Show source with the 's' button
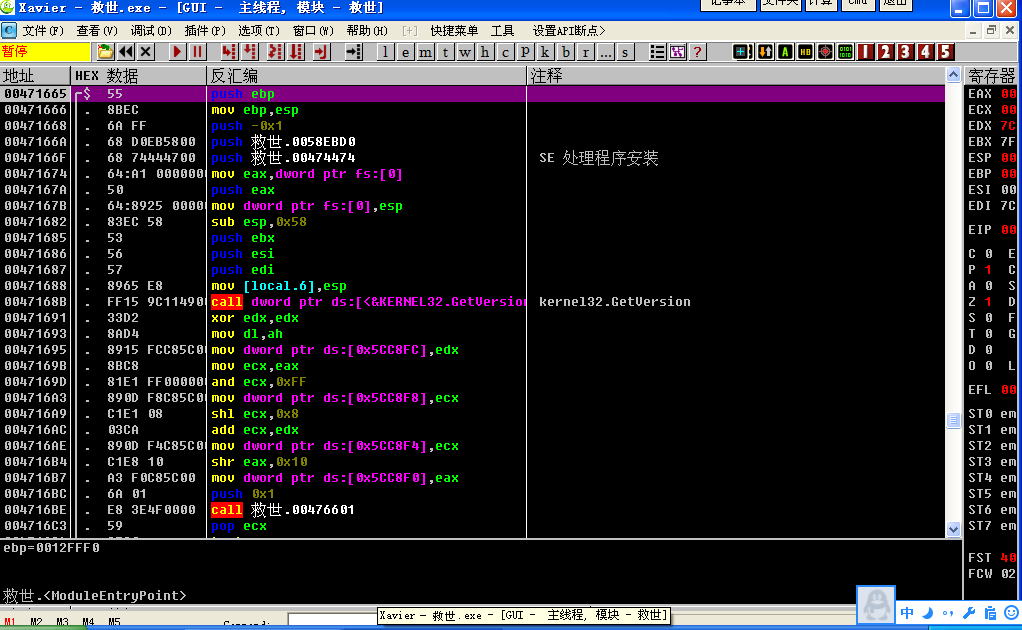 point(625,52)
